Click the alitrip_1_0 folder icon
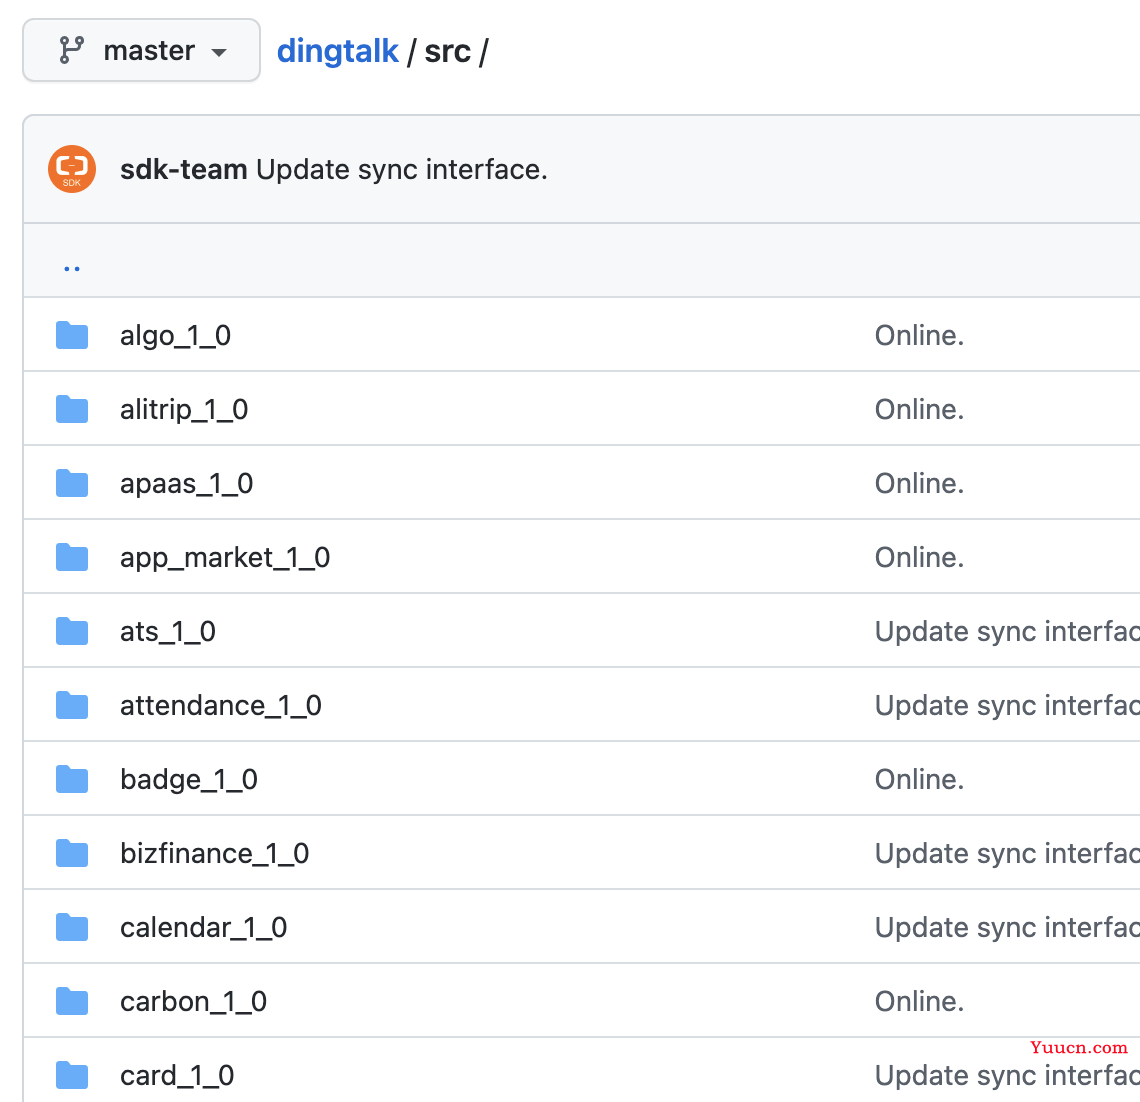The image size is (1140, 1102). click(x=72, y=409)
